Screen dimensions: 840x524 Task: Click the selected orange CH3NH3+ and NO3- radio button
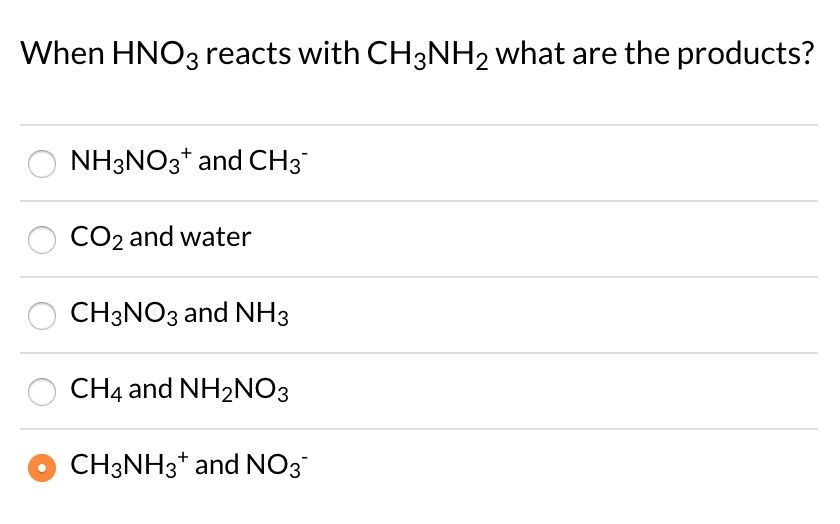[x=42, y=467]
